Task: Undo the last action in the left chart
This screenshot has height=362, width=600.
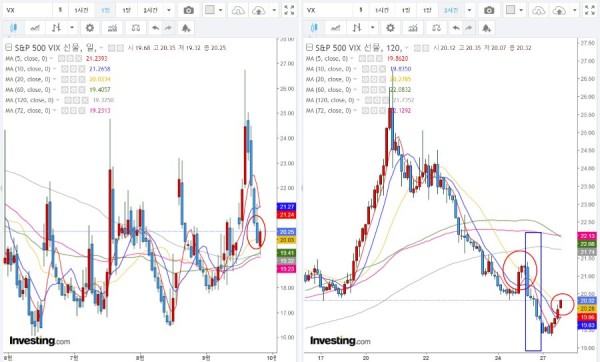Action: [155, 28]
